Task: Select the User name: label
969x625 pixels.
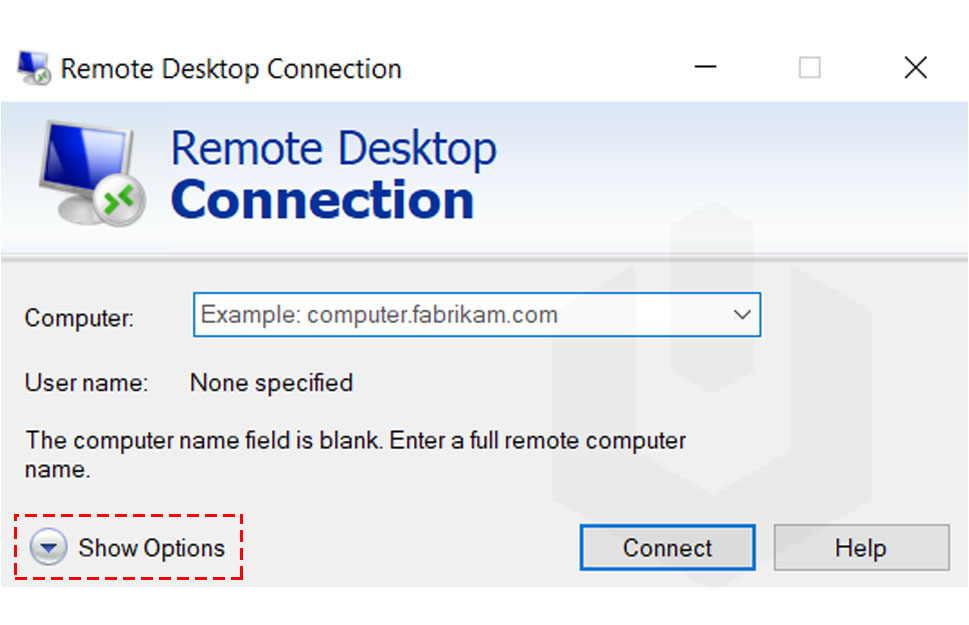Action: [x=87, y=383]
